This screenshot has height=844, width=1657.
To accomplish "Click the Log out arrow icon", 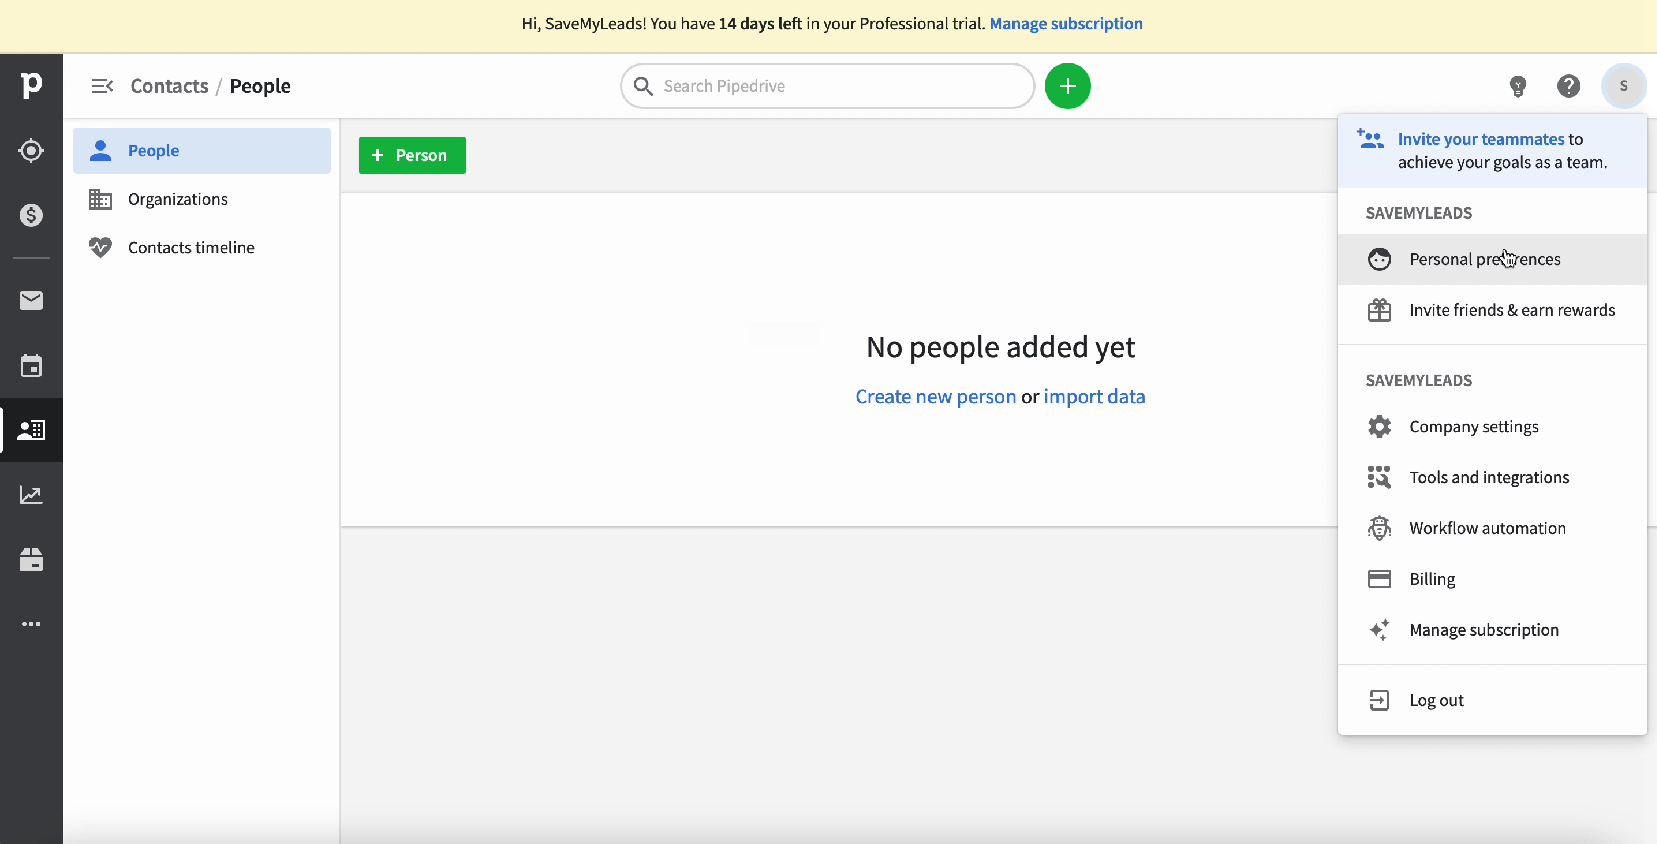I will coord(1380,700).
